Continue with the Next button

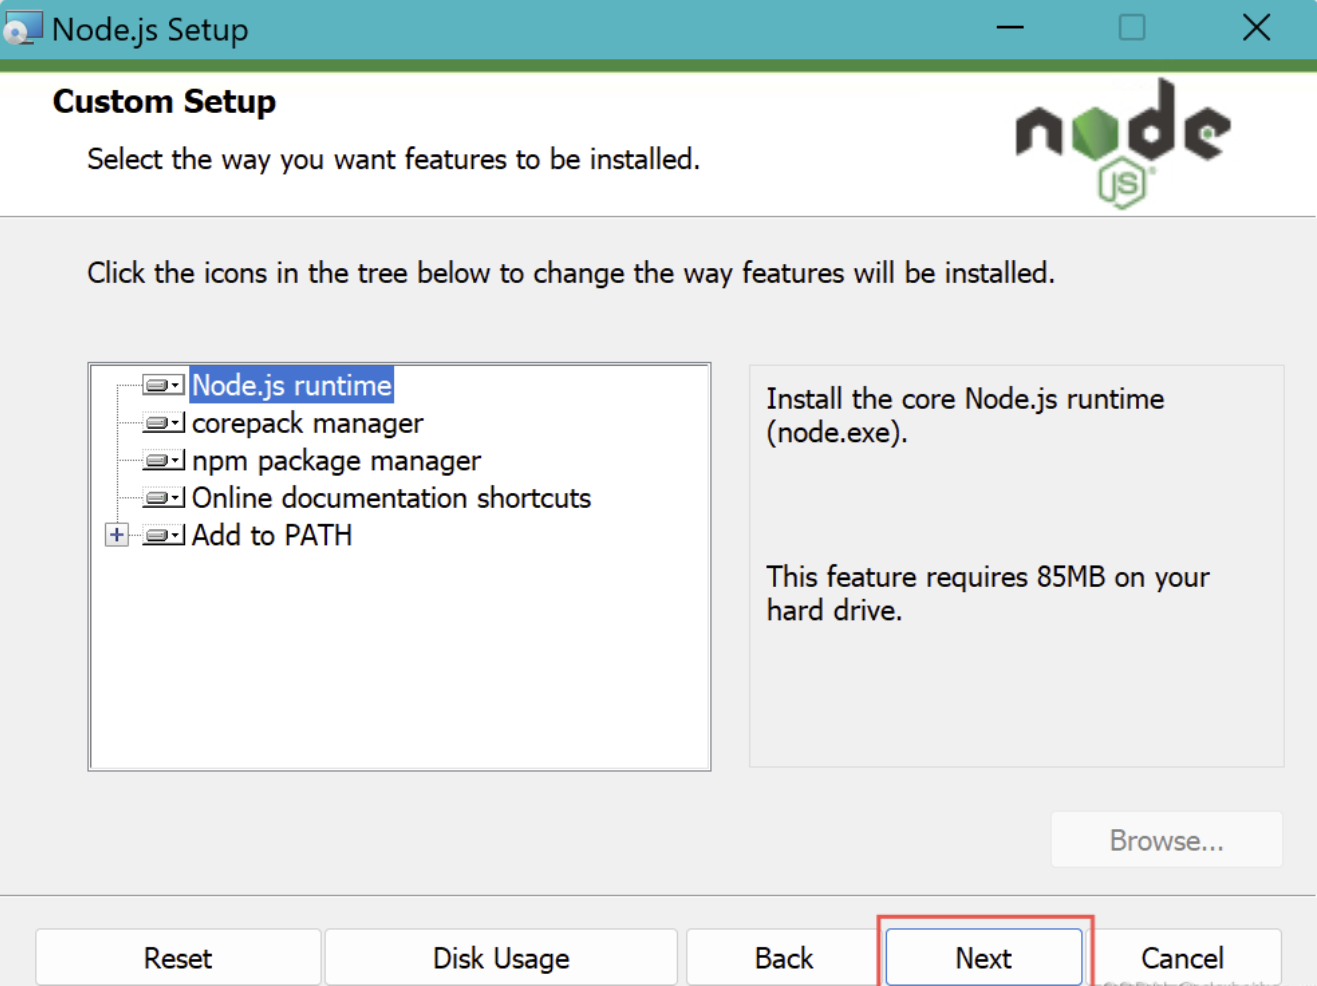click(x=984, y=958)
